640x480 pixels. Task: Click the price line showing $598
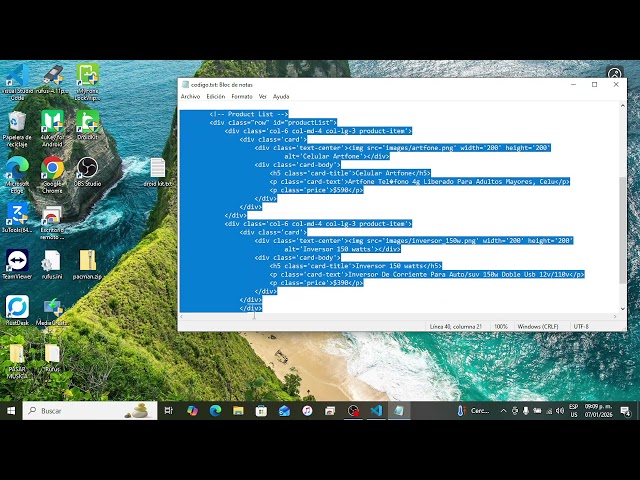pos(316,190)
